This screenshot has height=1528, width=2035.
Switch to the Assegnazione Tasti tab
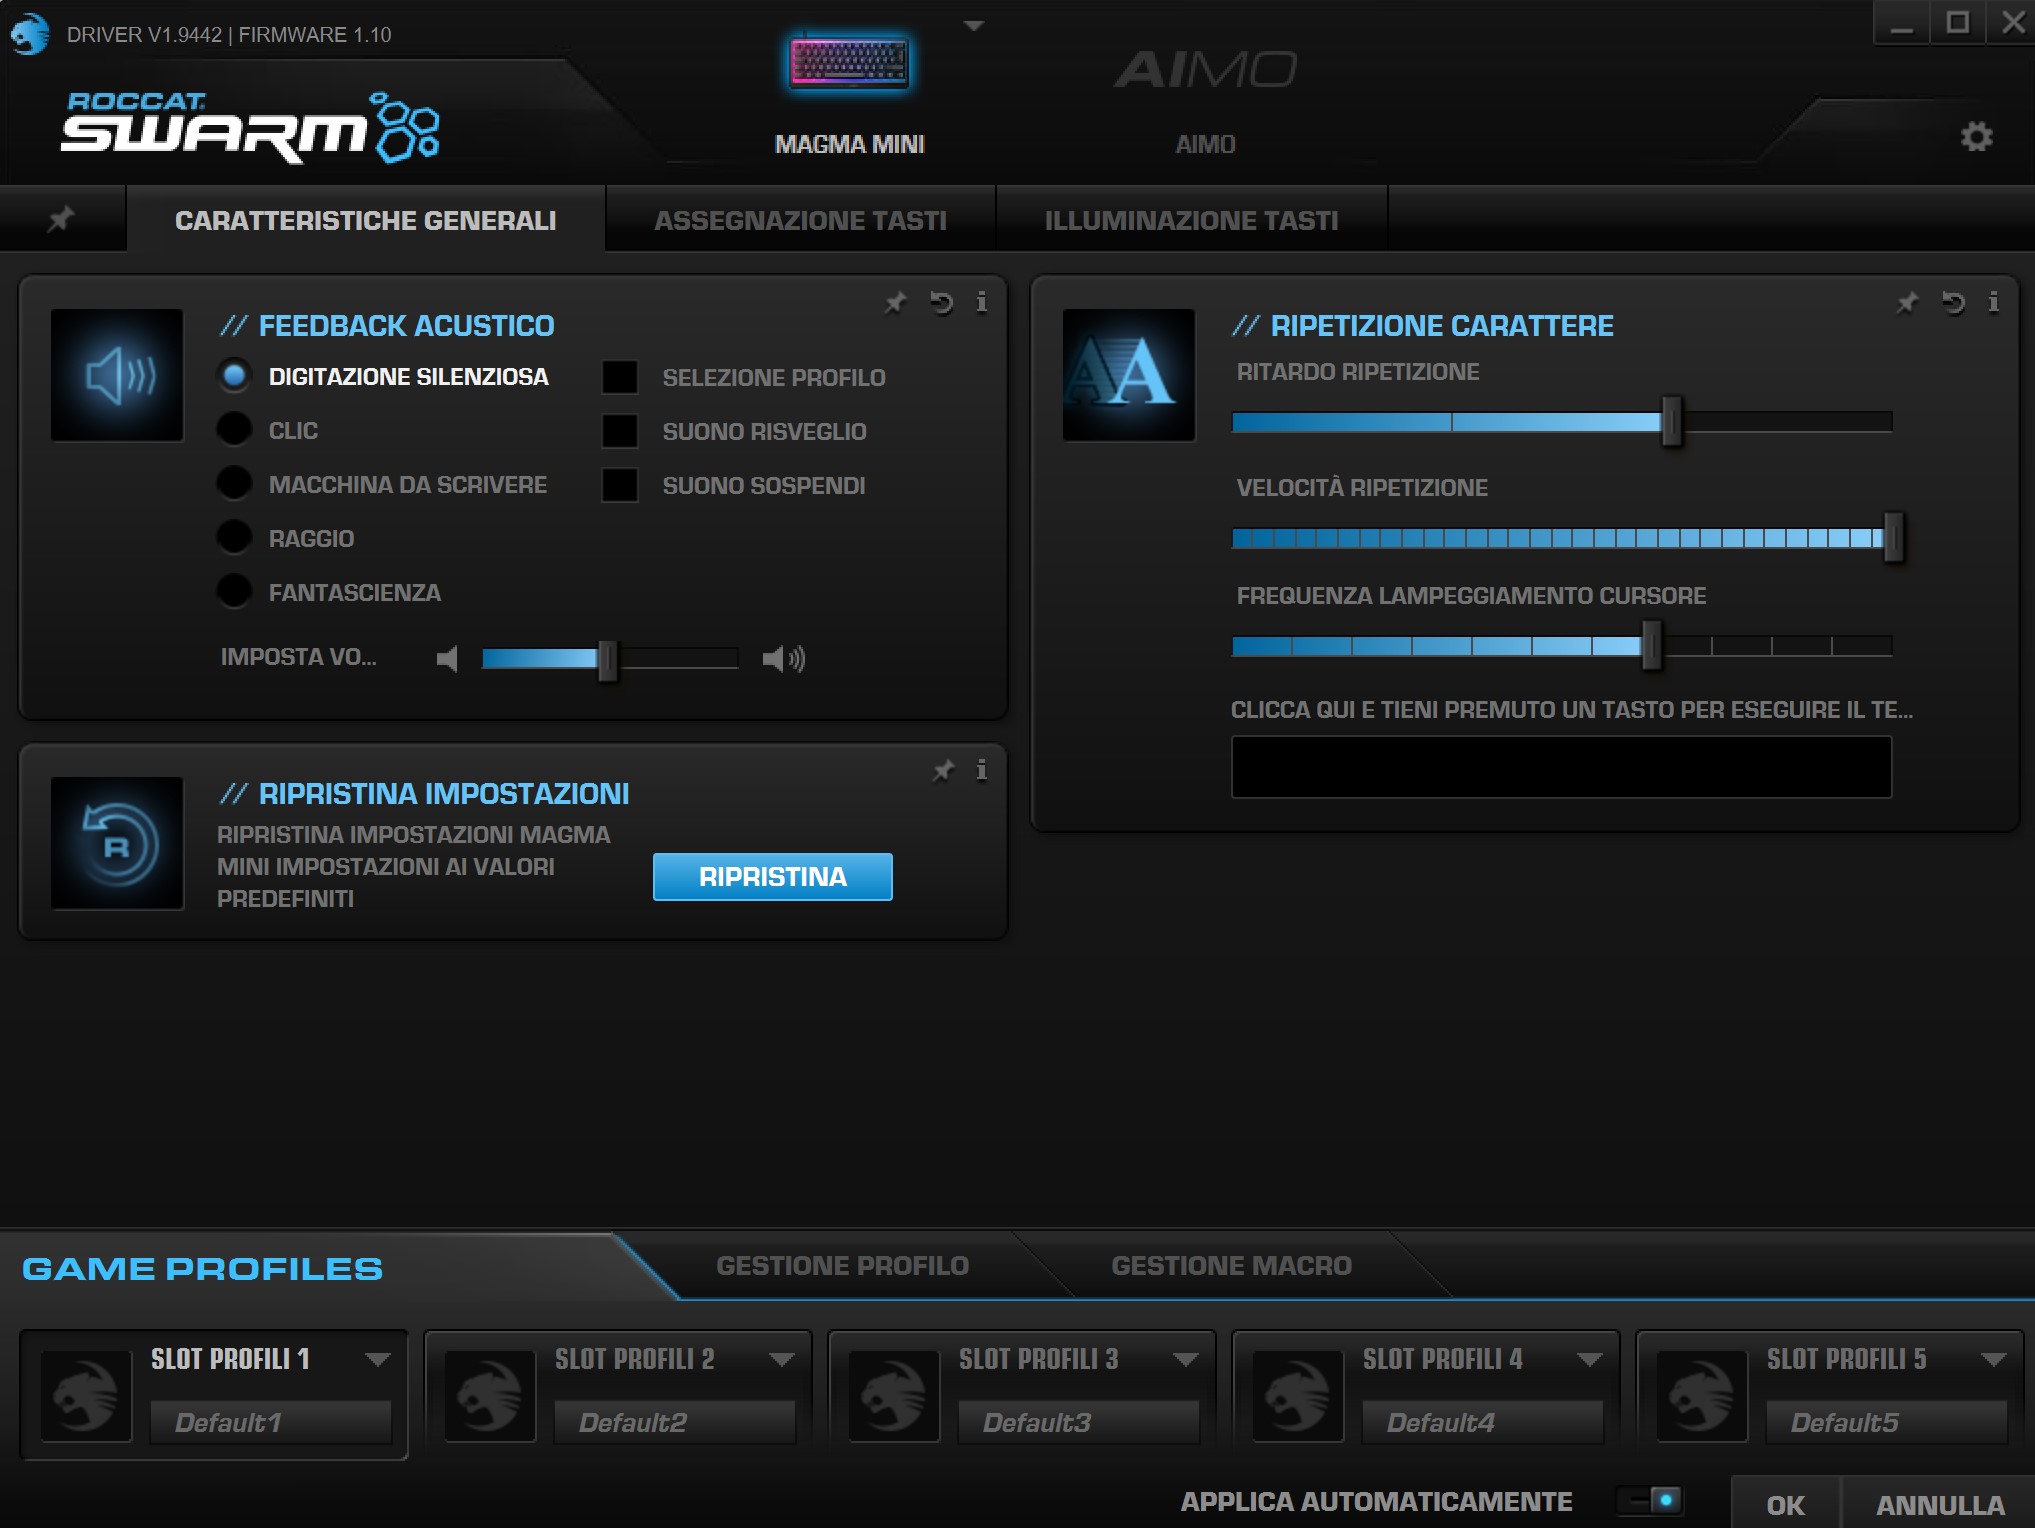pos(800,220)
